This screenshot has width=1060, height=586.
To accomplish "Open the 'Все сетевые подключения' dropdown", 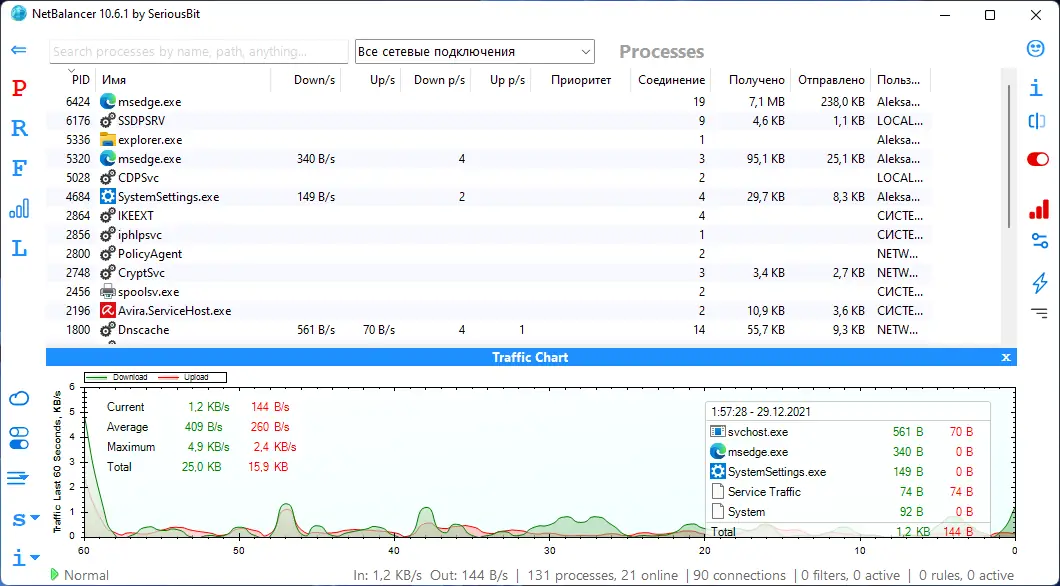I will 475,51.
